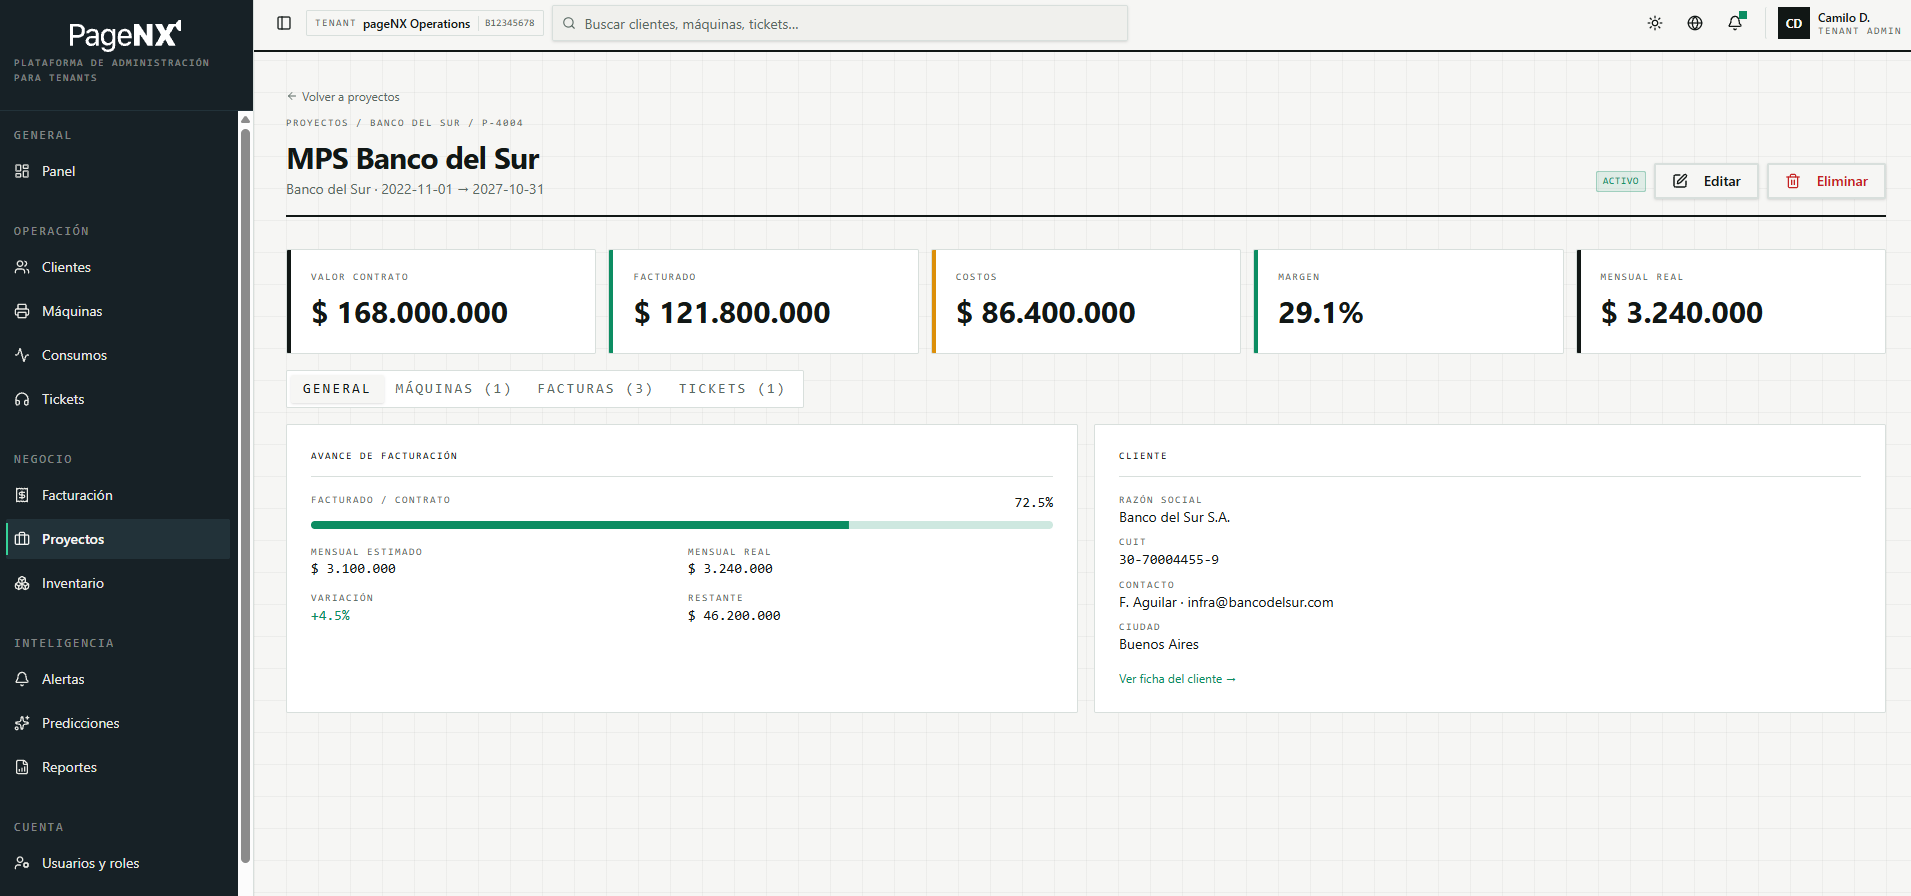
Task: Focus the Buscar clientes search field
Action: [x=840, y=24]
